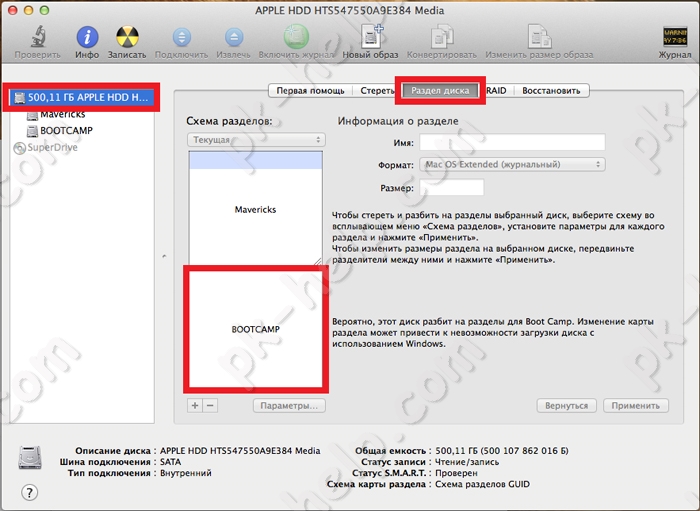This screenshot has width=700, height=511.
Task: Remove partition with minus button
Action: (x=210, y=406)
